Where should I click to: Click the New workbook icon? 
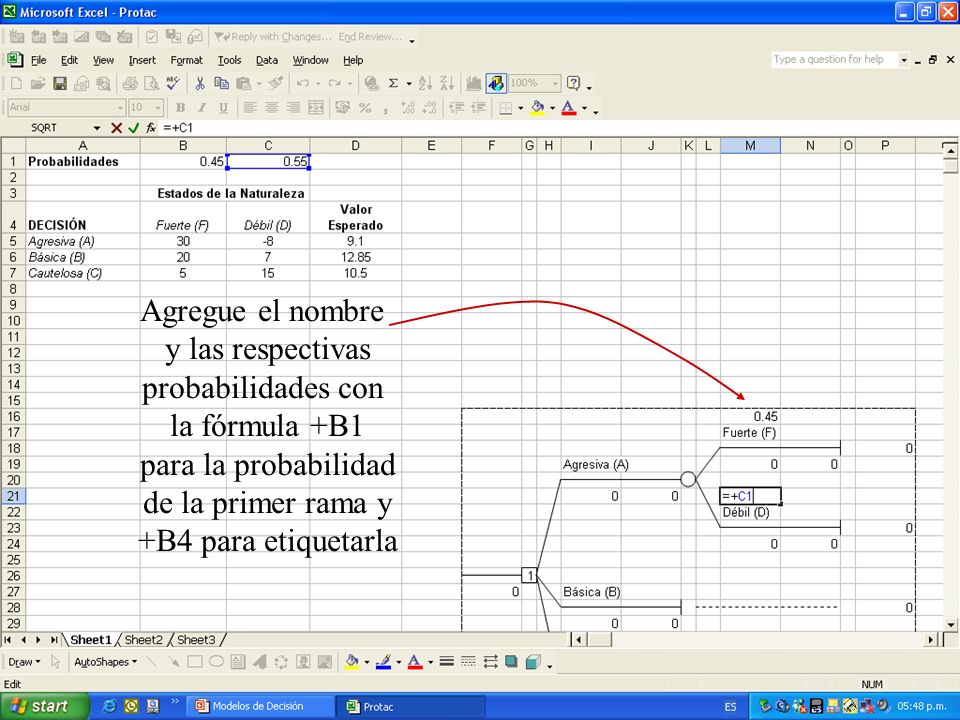[x=17, y=83]
